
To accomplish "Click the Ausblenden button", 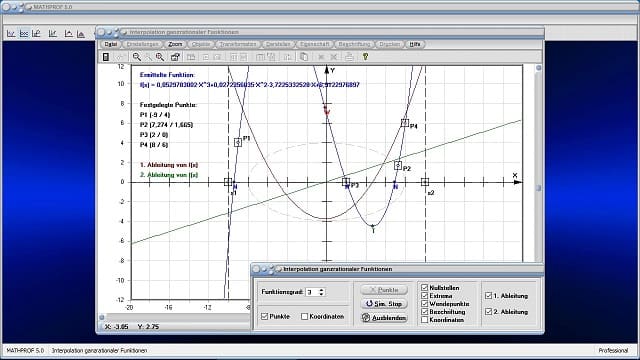I will pyautogui.click(x=384, y=318).
